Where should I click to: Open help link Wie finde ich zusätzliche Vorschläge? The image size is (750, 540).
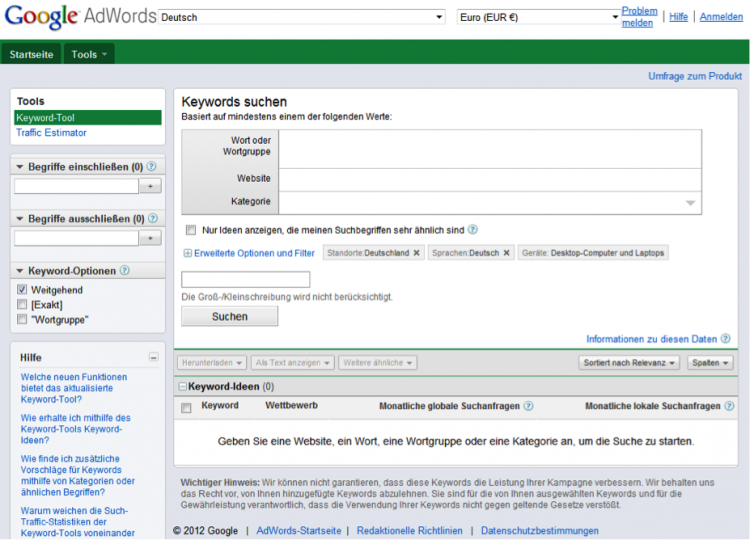click(x=77, y=475)
